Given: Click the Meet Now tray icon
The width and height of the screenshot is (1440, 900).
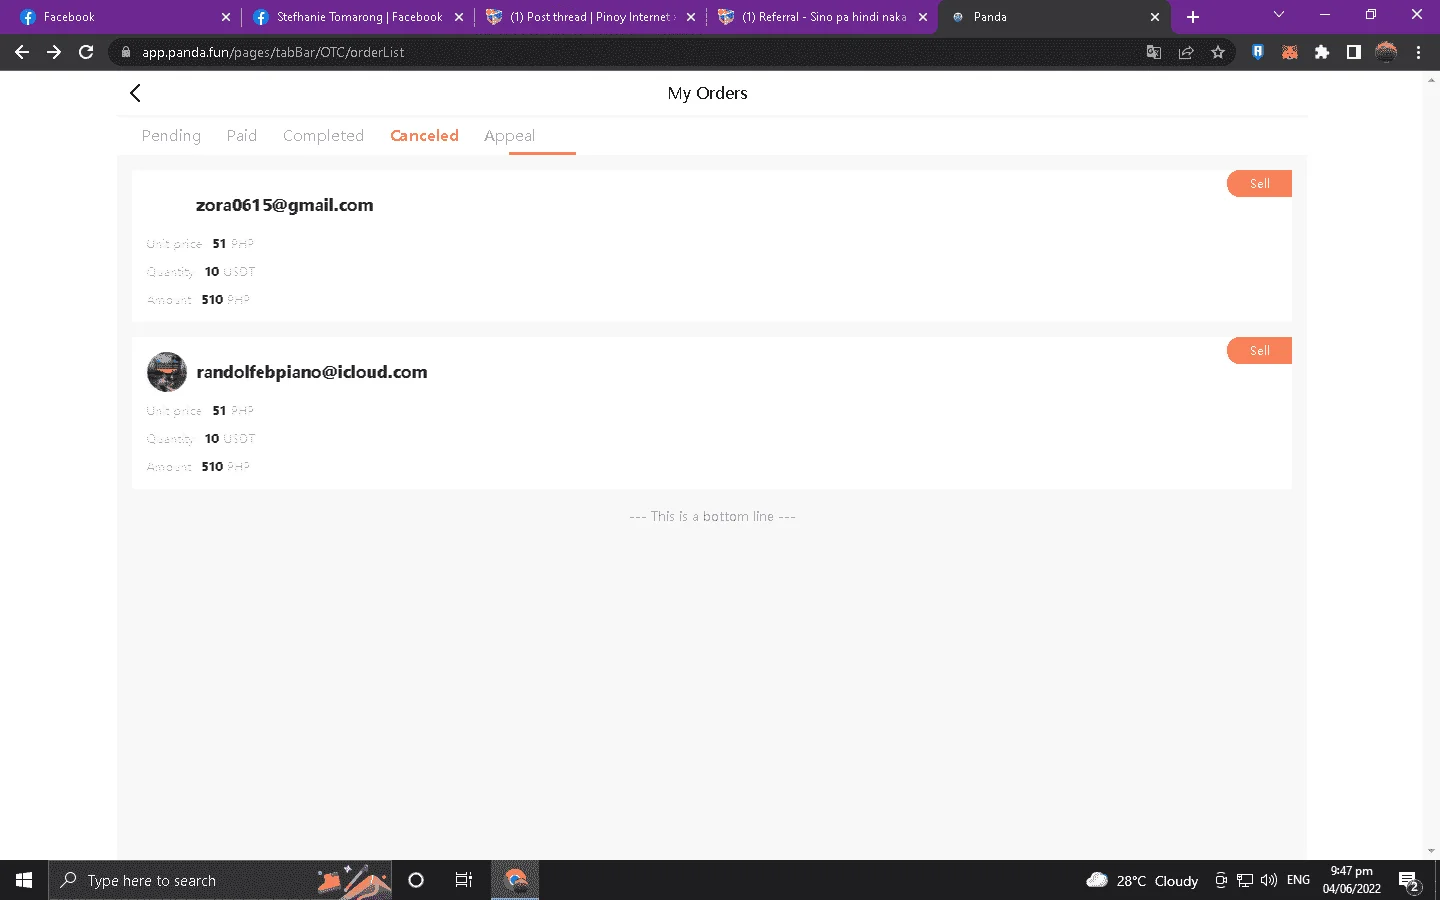Looking at the screenshot, I should (1221, 880).
